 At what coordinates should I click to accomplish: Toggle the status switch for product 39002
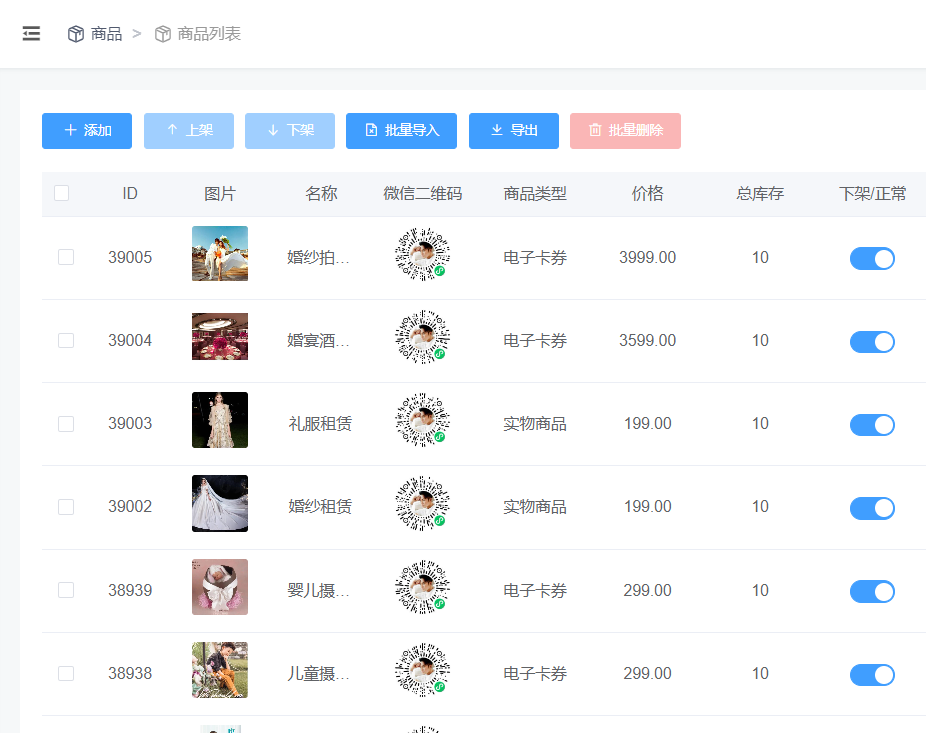tap(872, 508)
